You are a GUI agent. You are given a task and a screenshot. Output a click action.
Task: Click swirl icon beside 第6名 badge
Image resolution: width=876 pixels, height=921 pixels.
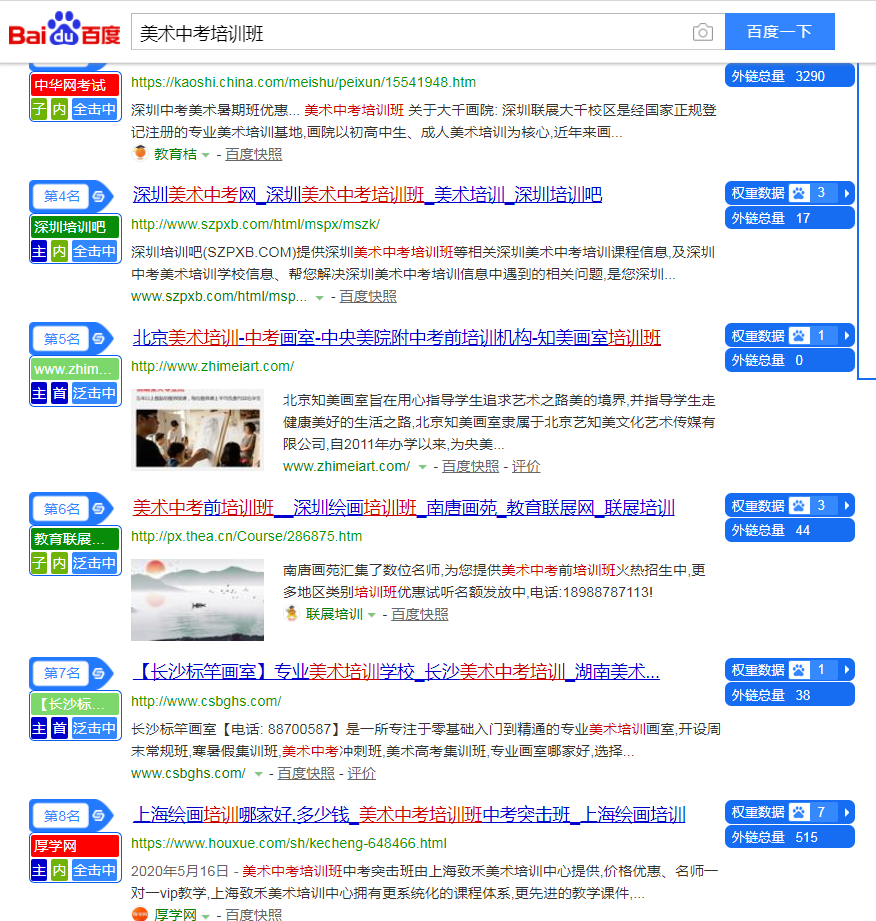99,509
